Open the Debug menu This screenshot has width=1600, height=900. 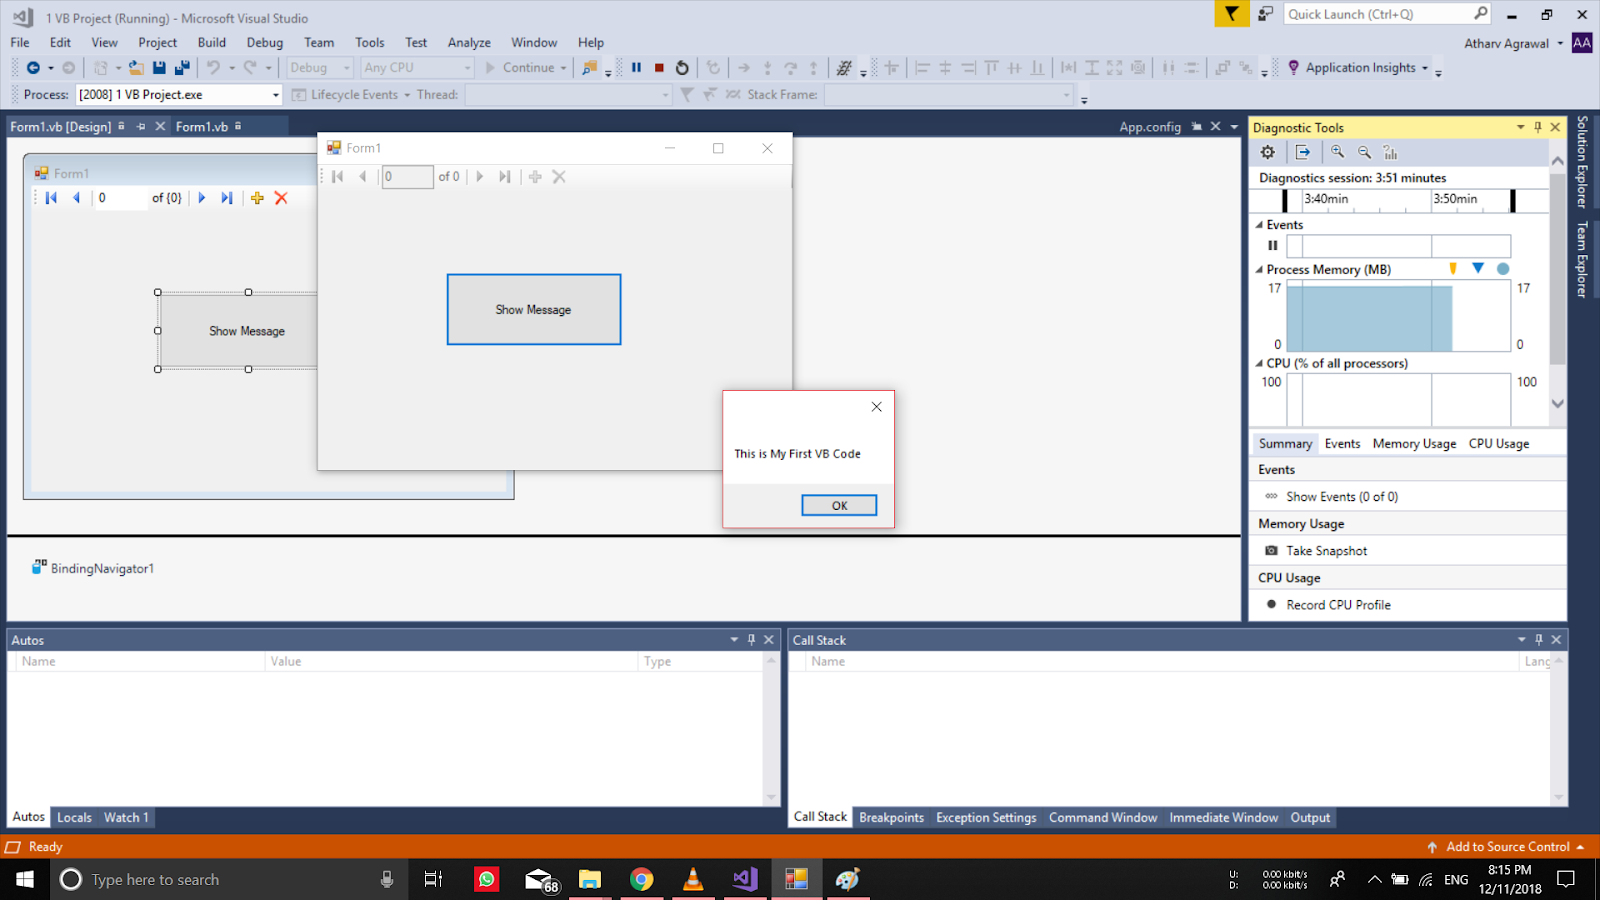coord(265,42)
